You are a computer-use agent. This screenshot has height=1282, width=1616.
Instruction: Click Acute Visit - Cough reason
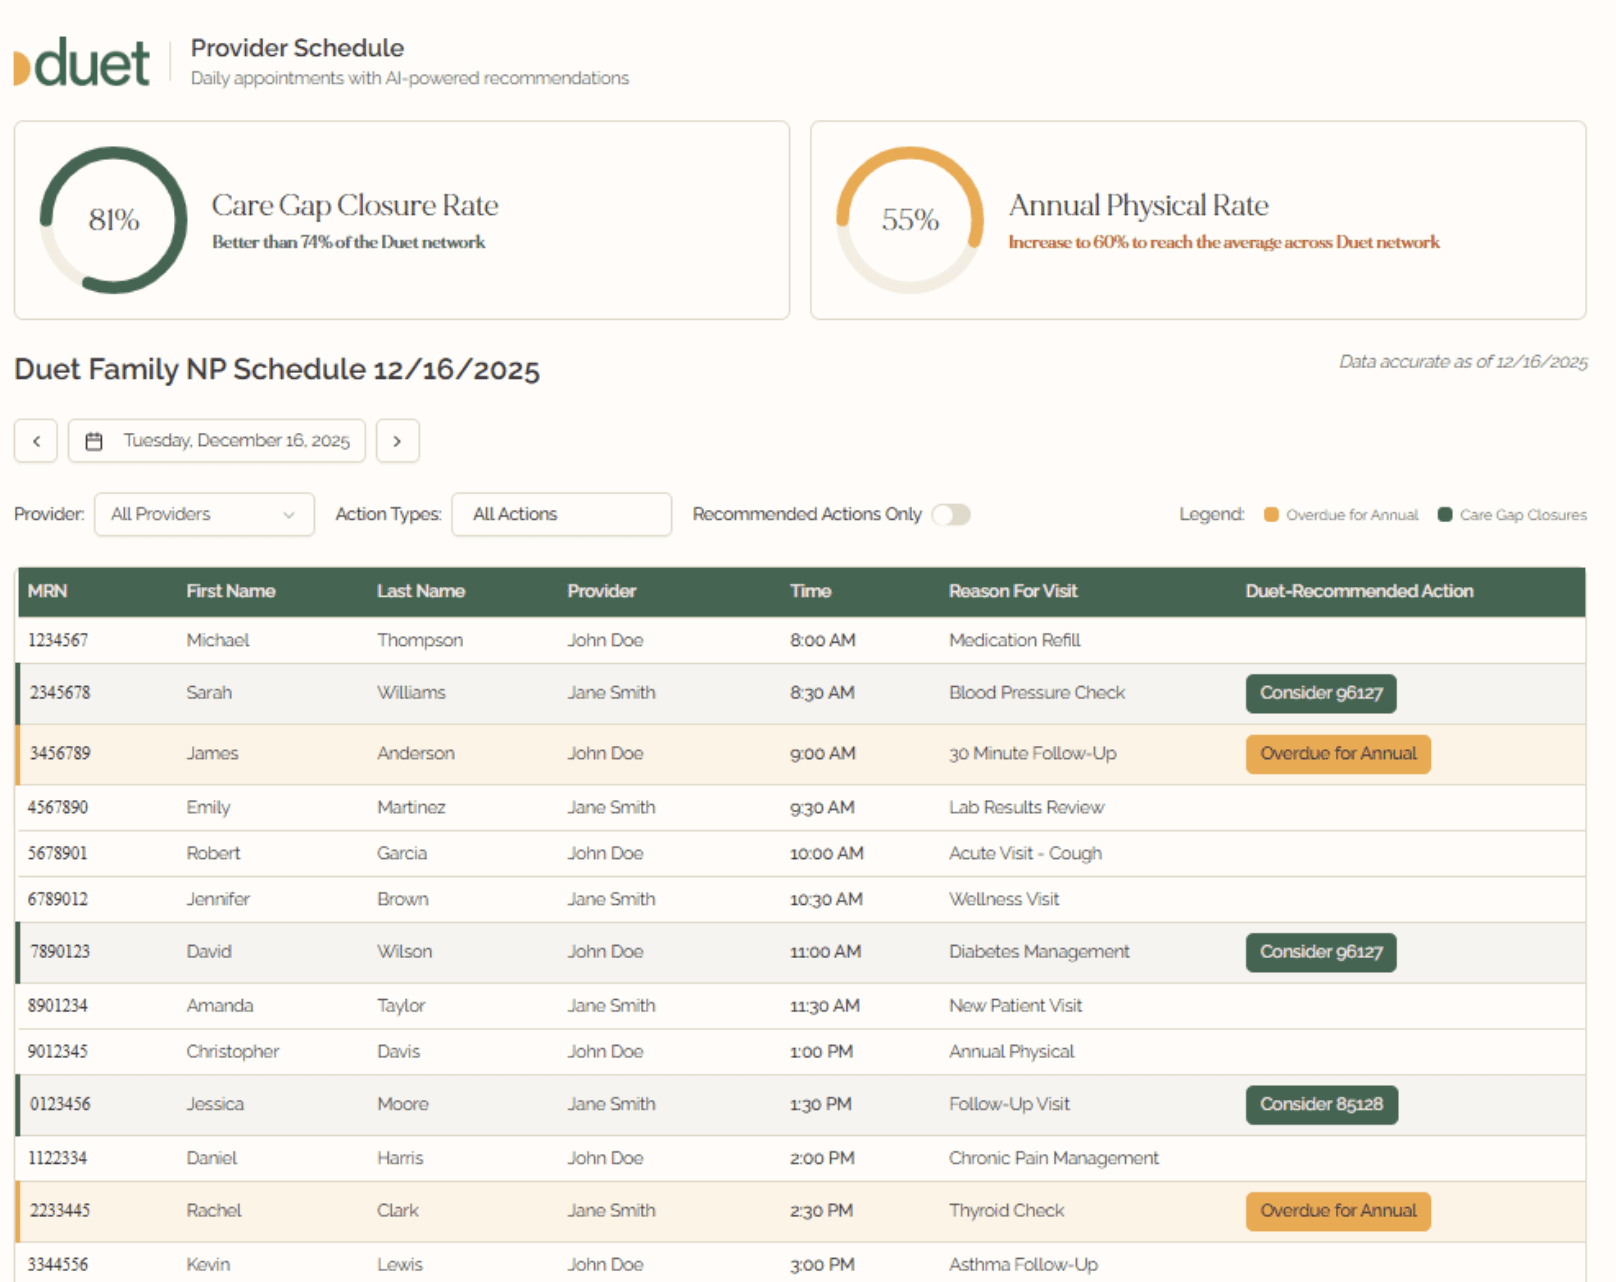[x=1025, y=854]
